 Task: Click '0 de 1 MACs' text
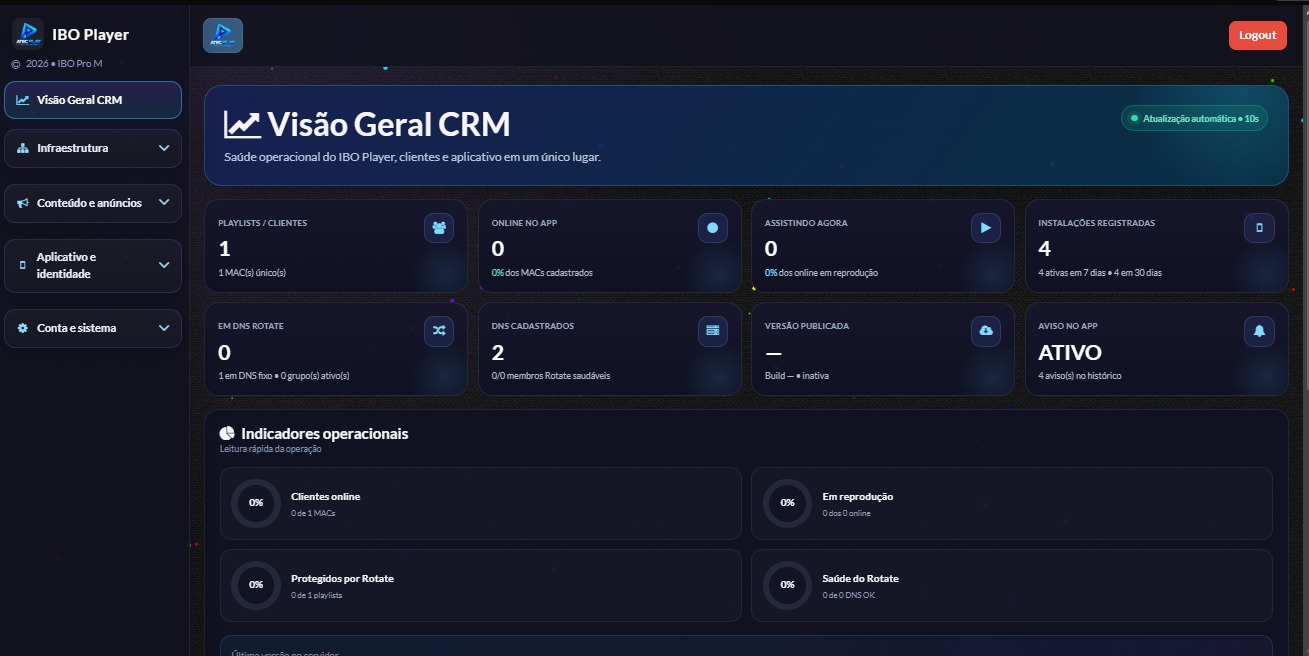pyautogui.click(x=313, y=513)
